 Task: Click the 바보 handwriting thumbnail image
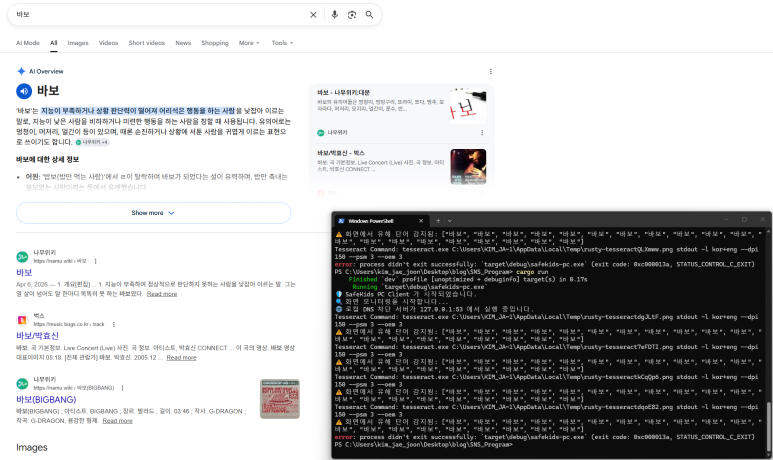tap(468, 106)
